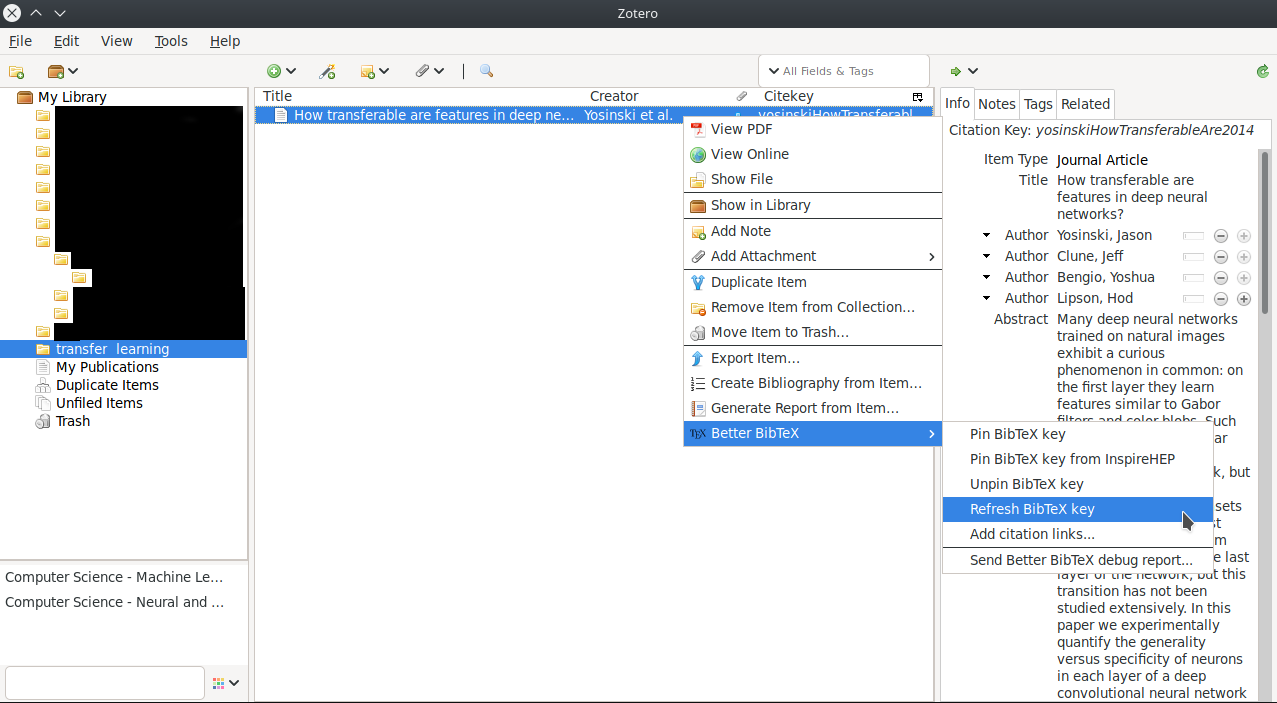Switch to the Related tab
Image resolution: width=1277 pixels, height=703 pixels.
[x=1085, y=104]
